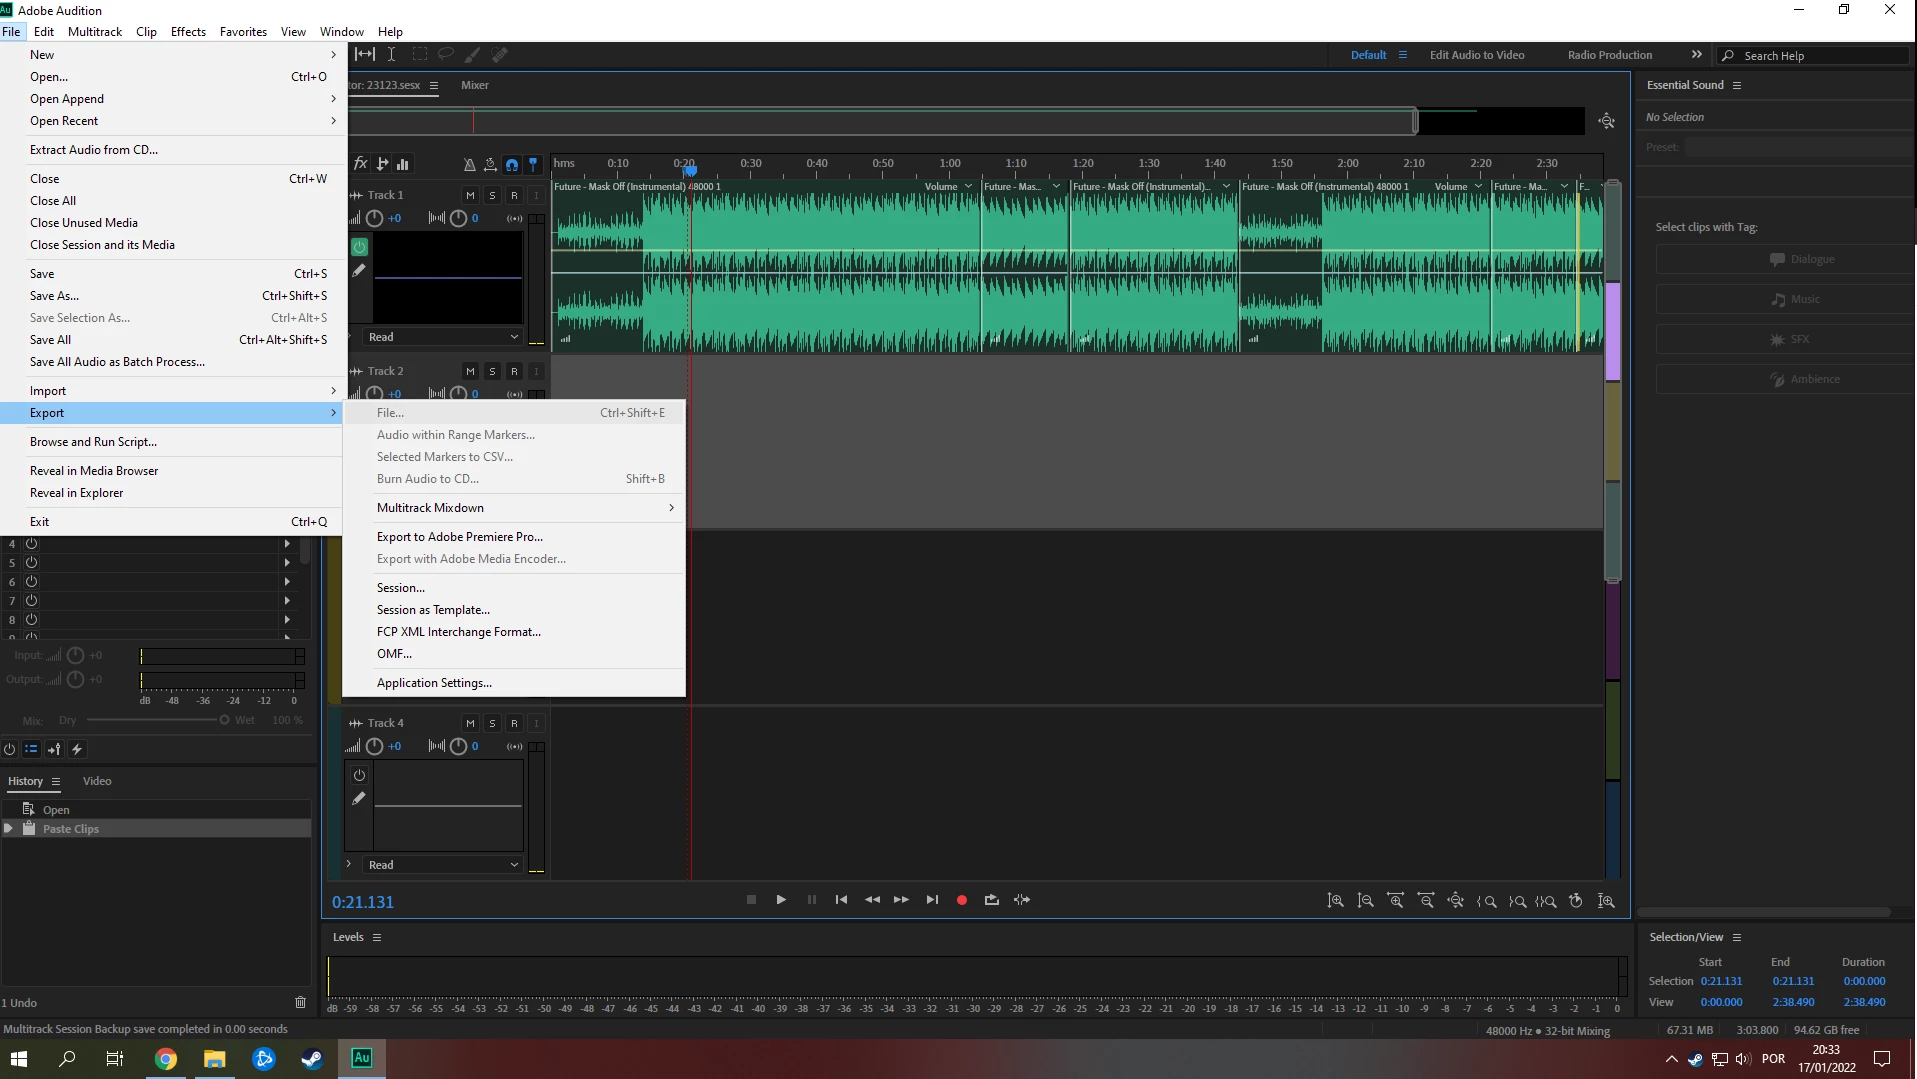
Task: Arm Track 4 for recording
Action: 514,723
